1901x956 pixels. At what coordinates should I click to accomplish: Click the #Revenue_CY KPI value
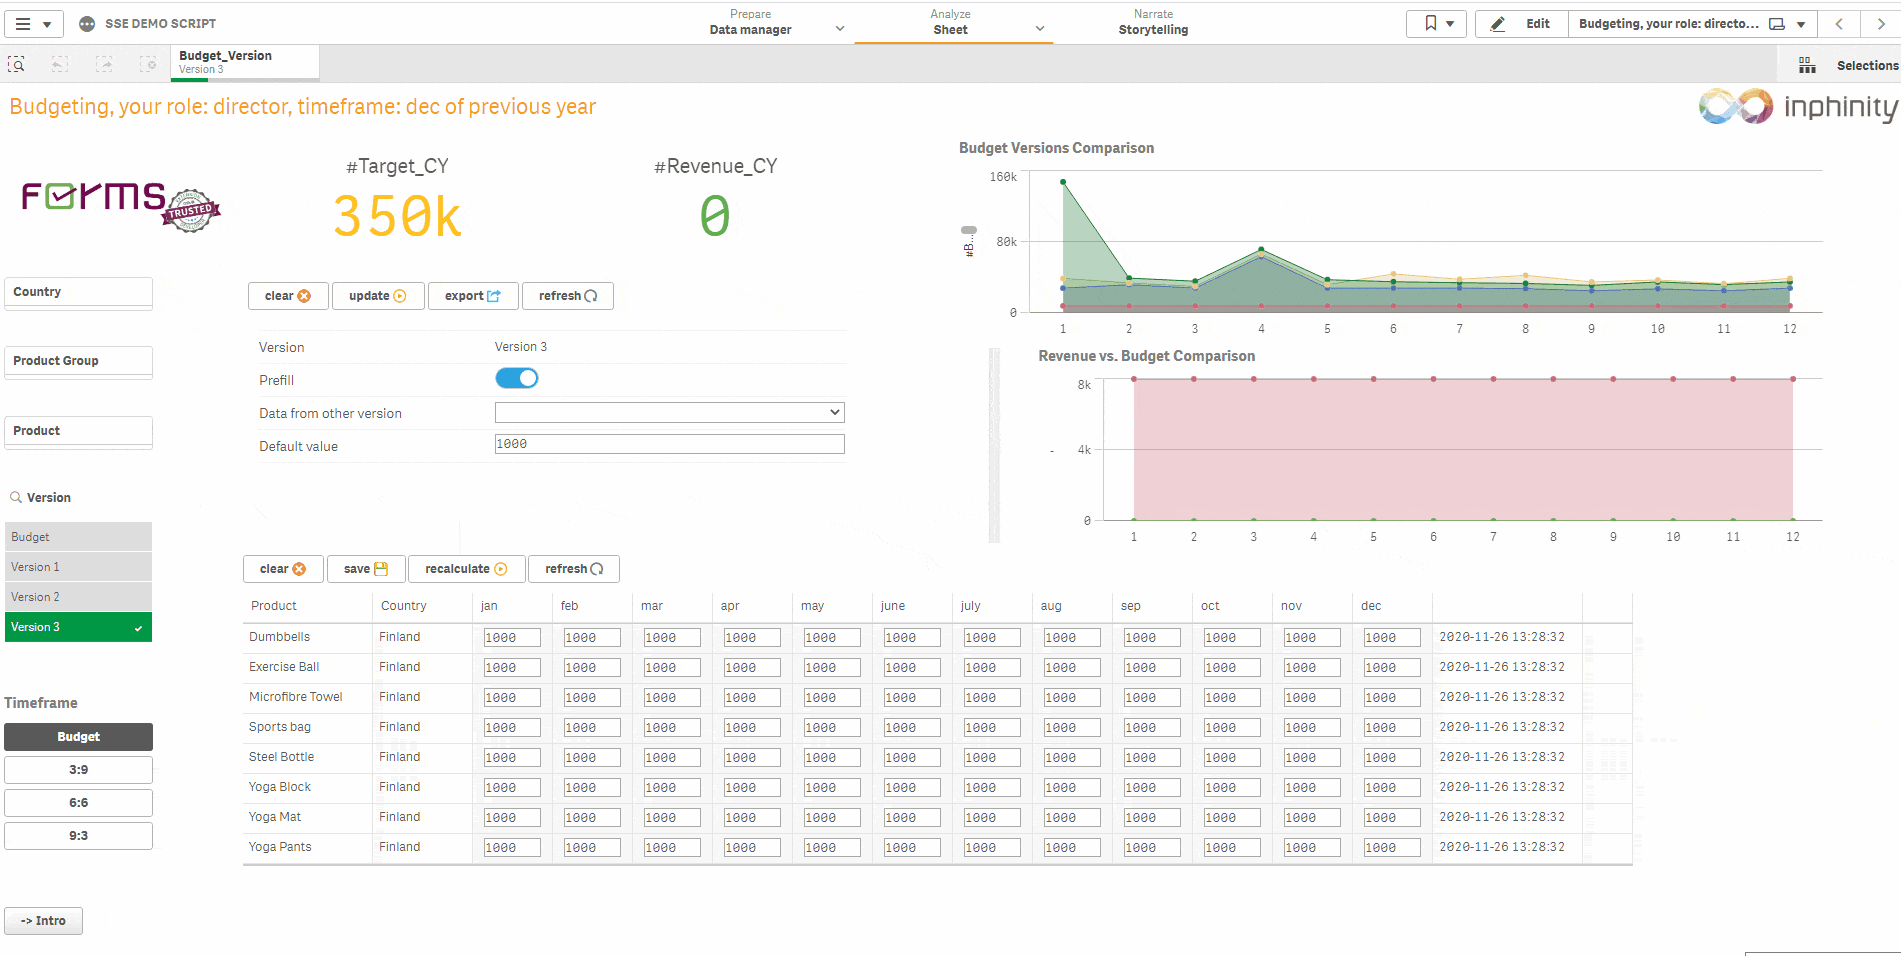tap(715, 216)
